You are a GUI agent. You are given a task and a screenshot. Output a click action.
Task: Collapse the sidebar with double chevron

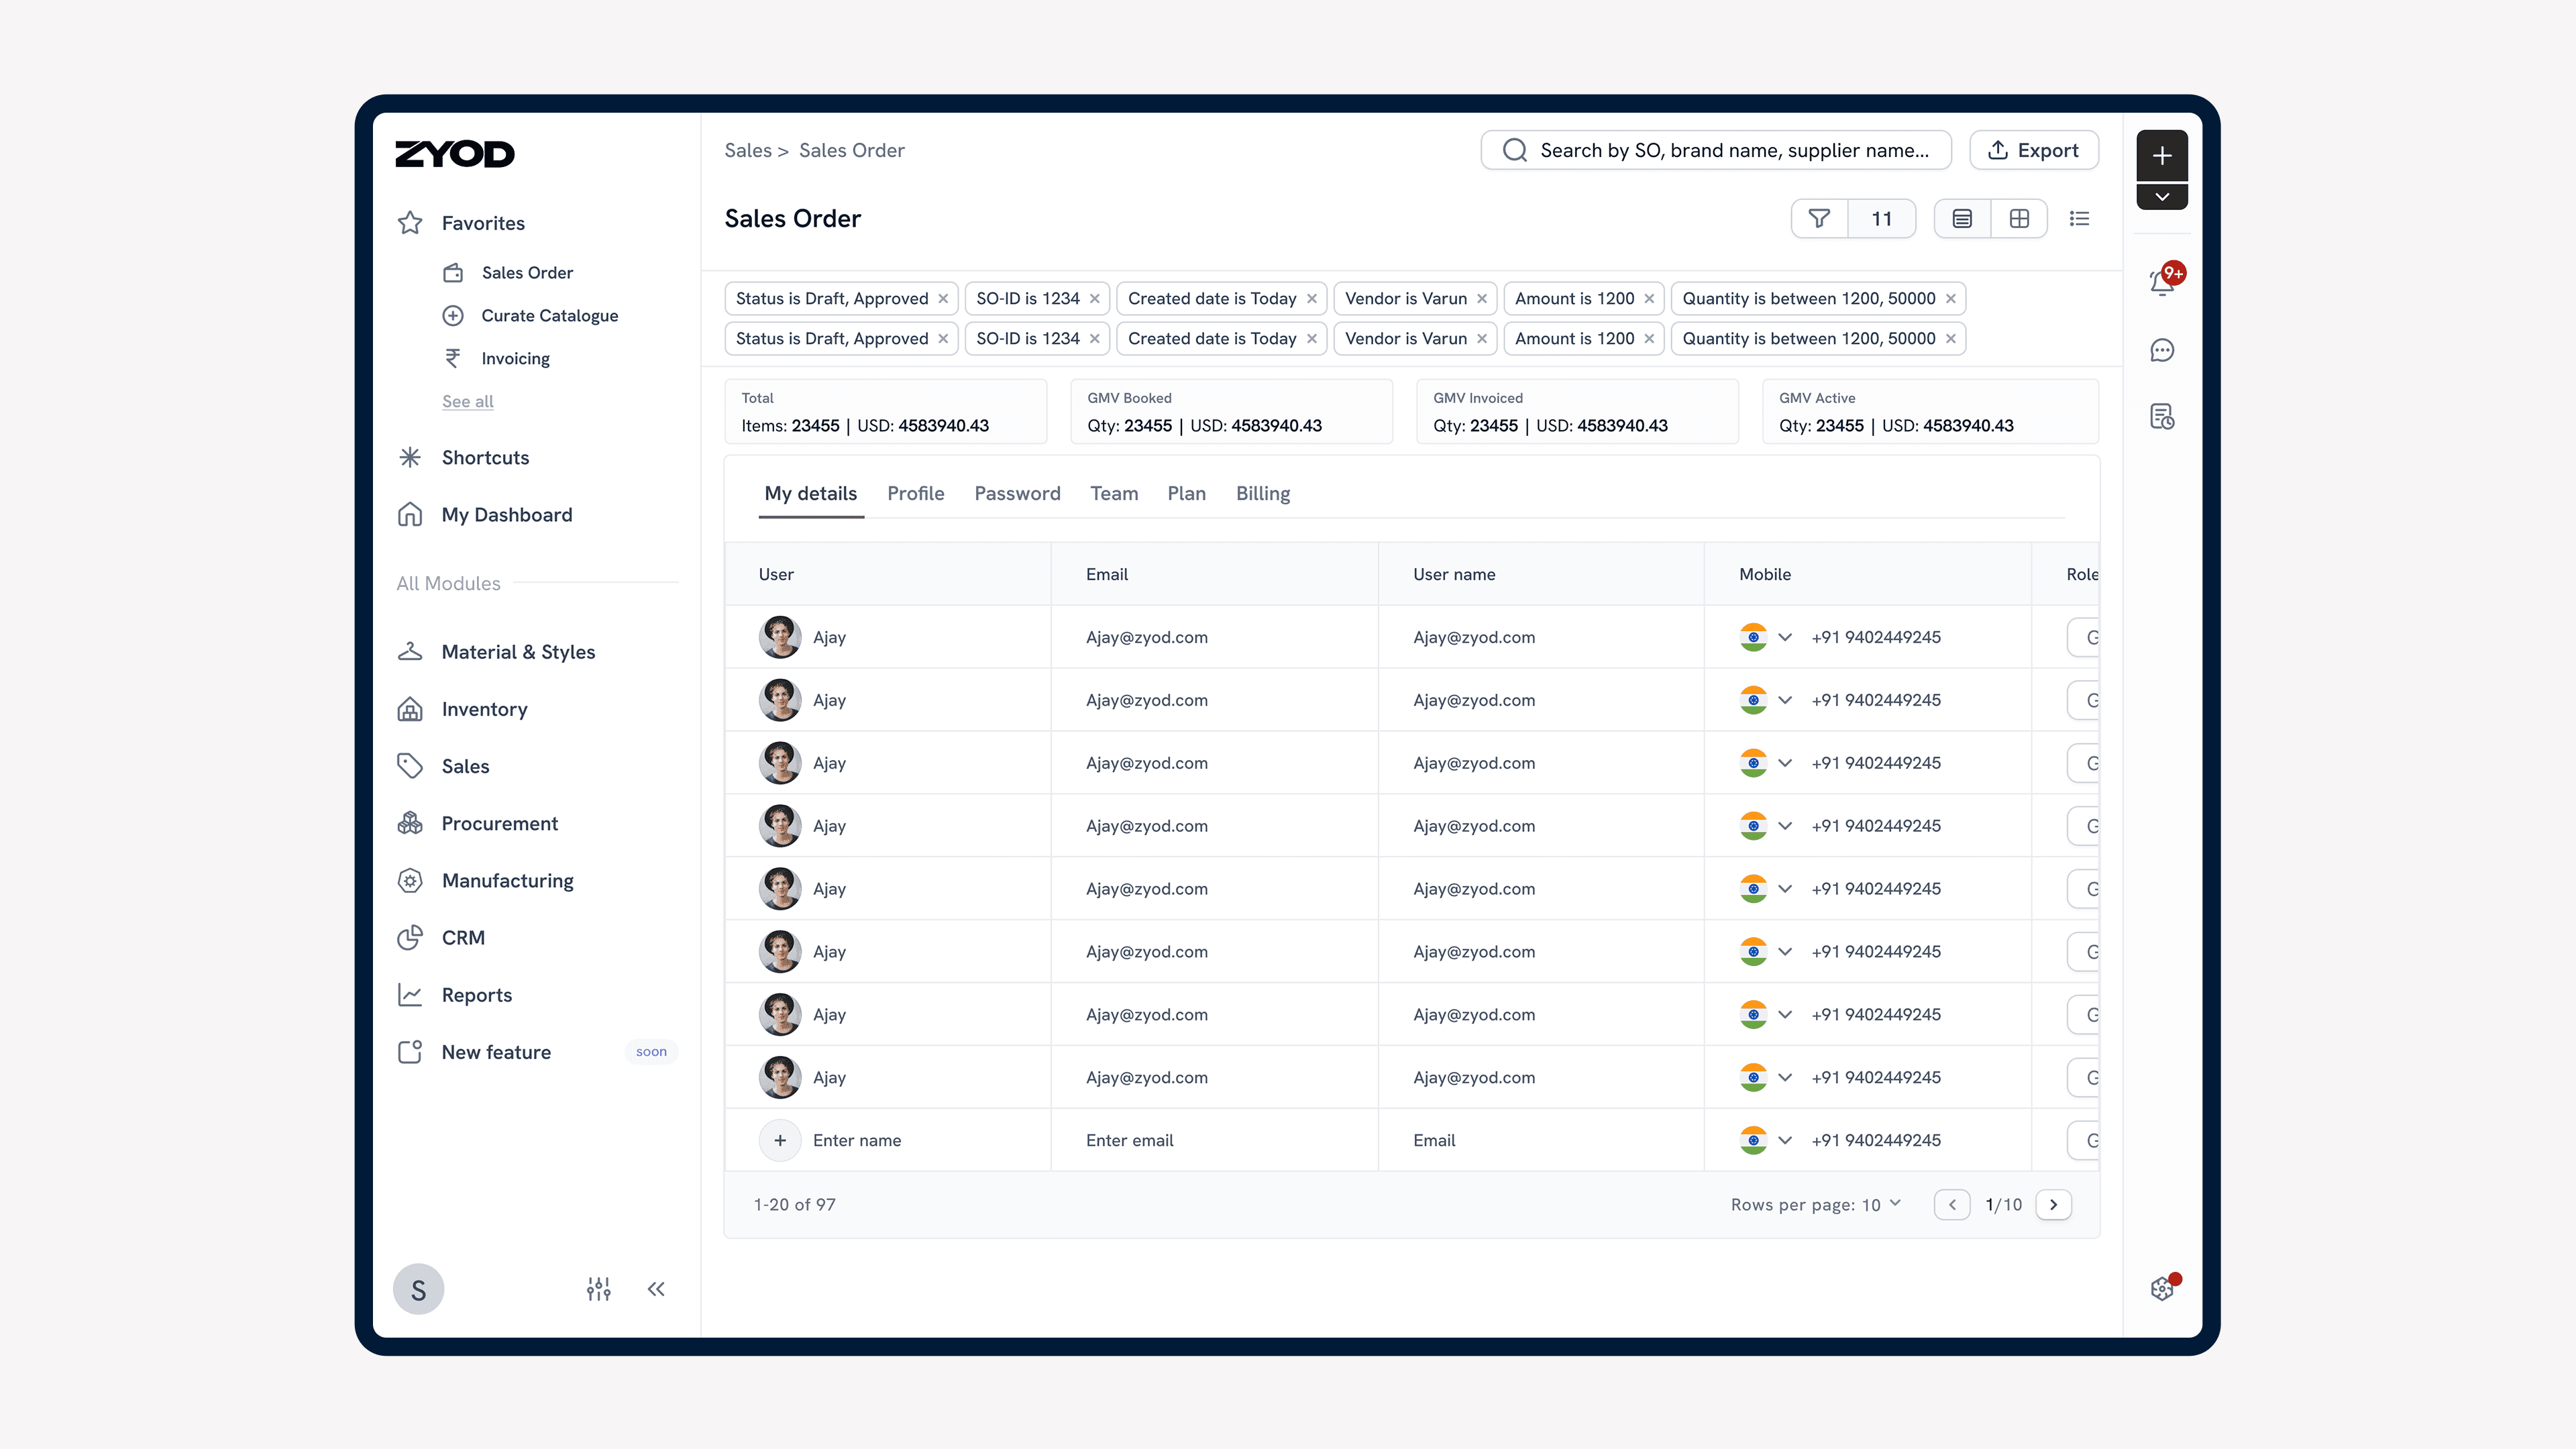(656, 1289)
